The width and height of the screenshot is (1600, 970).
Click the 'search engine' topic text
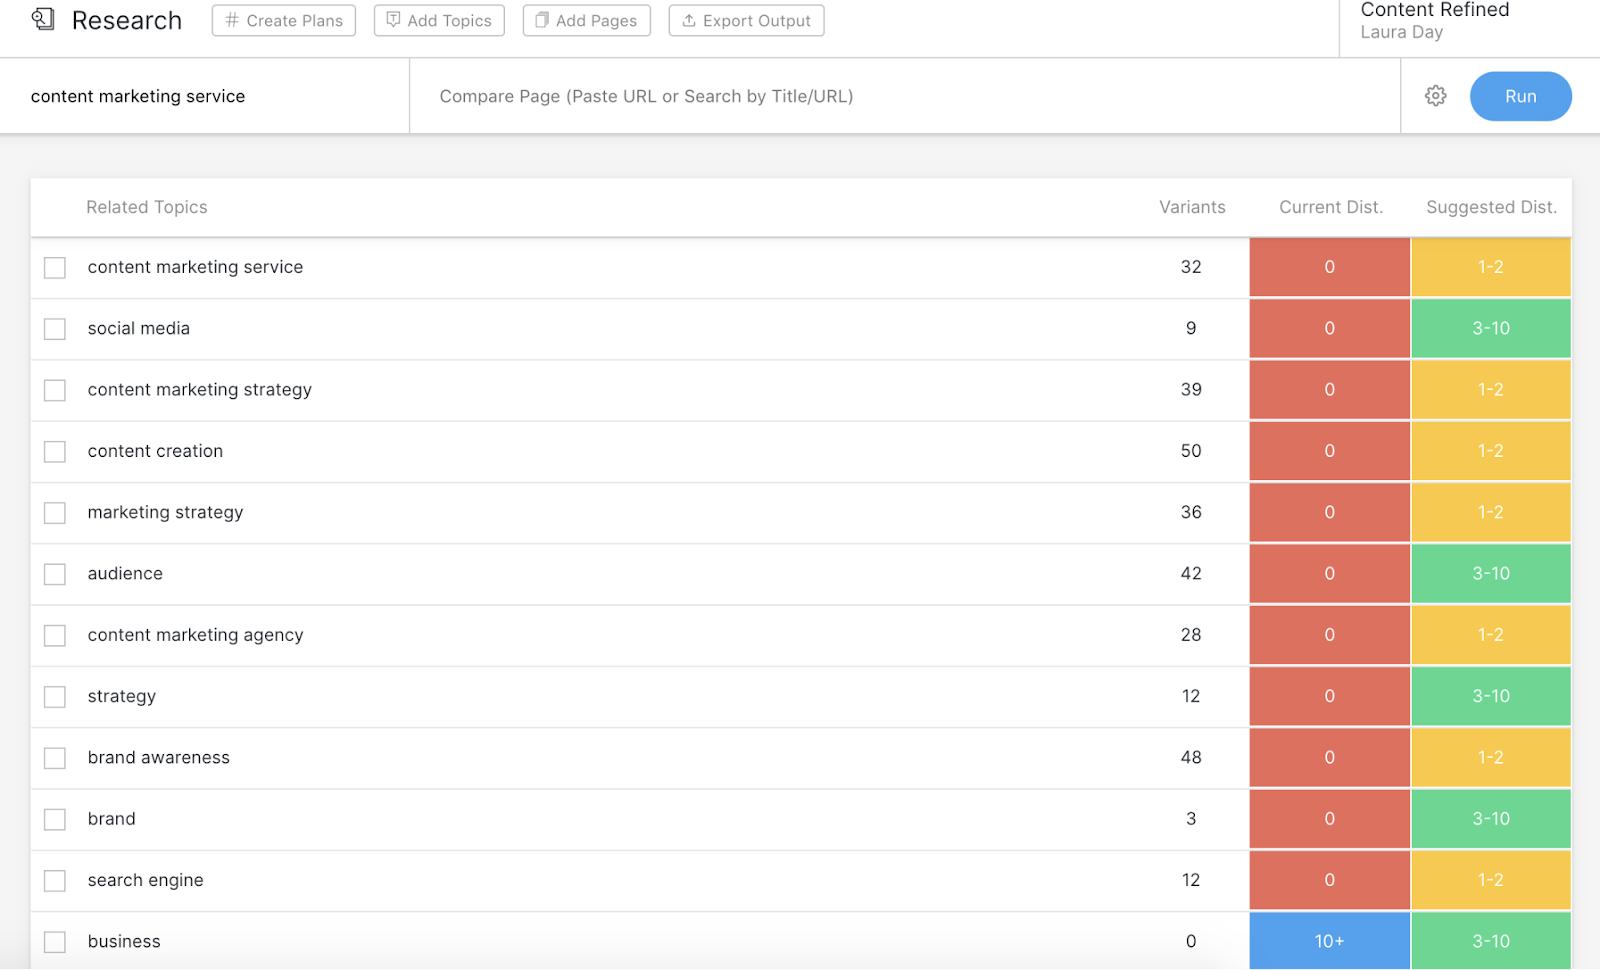[x=146, y=880]
